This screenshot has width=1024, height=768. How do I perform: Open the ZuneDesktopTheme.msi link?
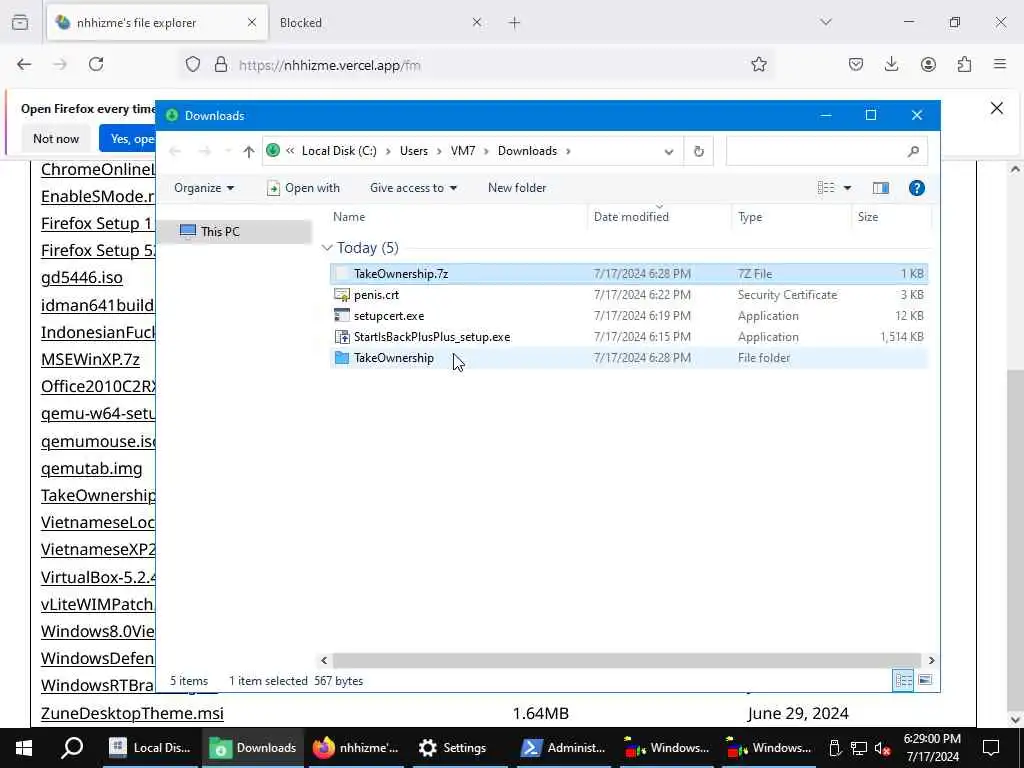pos(132,713)
